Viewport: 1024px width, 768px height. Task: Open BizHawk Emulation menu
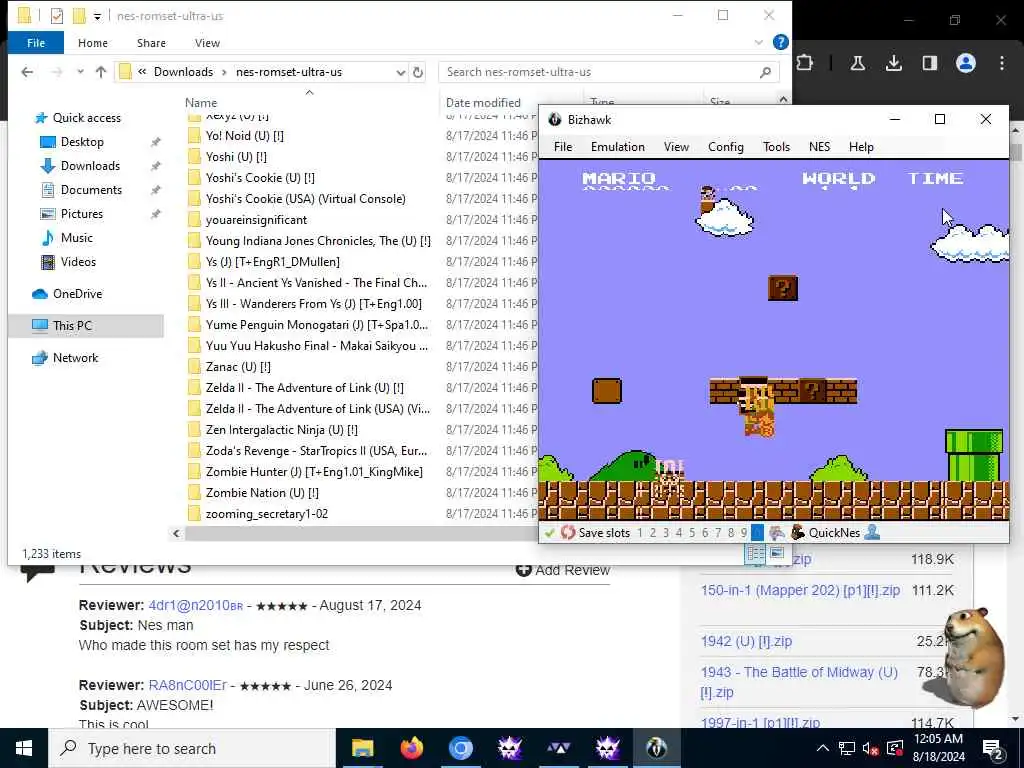618,147
